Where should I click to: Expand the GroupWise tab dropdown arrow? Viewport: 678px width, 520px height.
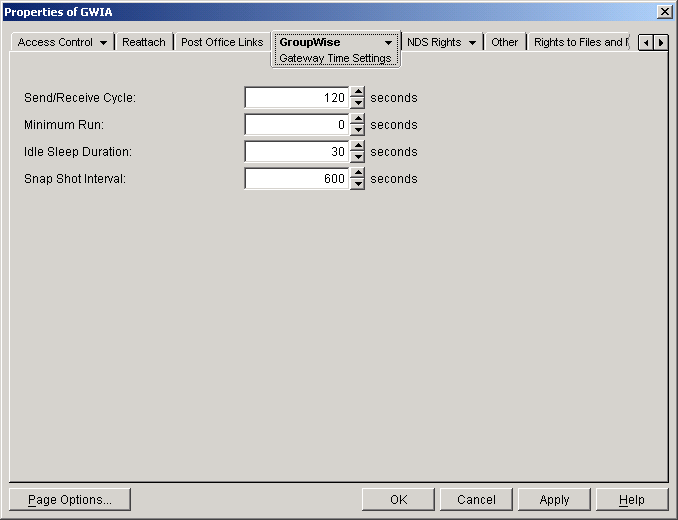pos(388,43)
